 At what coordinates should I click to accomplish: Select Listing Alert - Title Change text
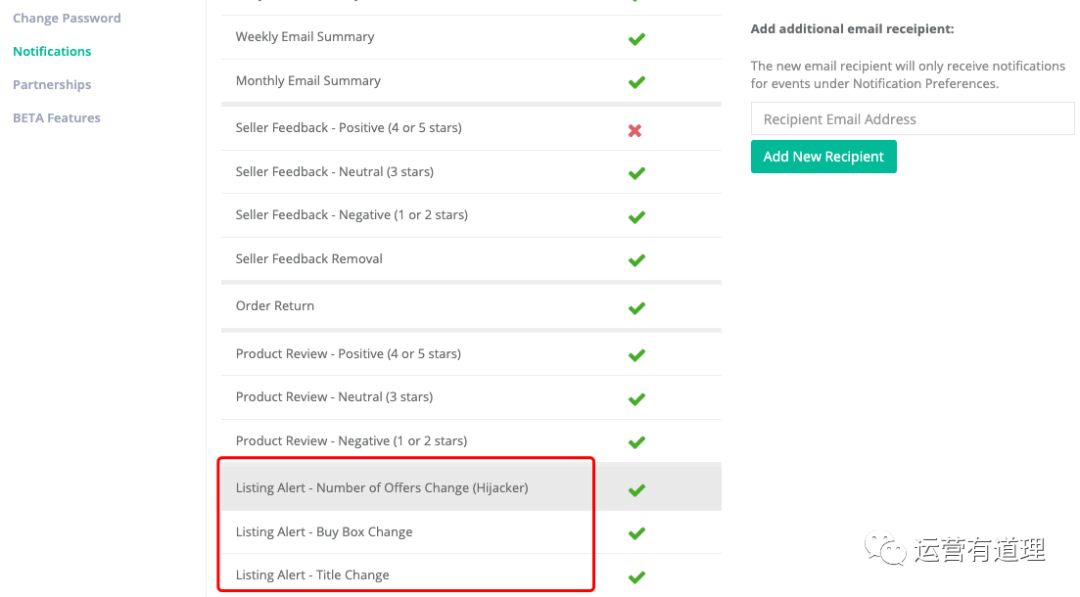click(312, 574)
